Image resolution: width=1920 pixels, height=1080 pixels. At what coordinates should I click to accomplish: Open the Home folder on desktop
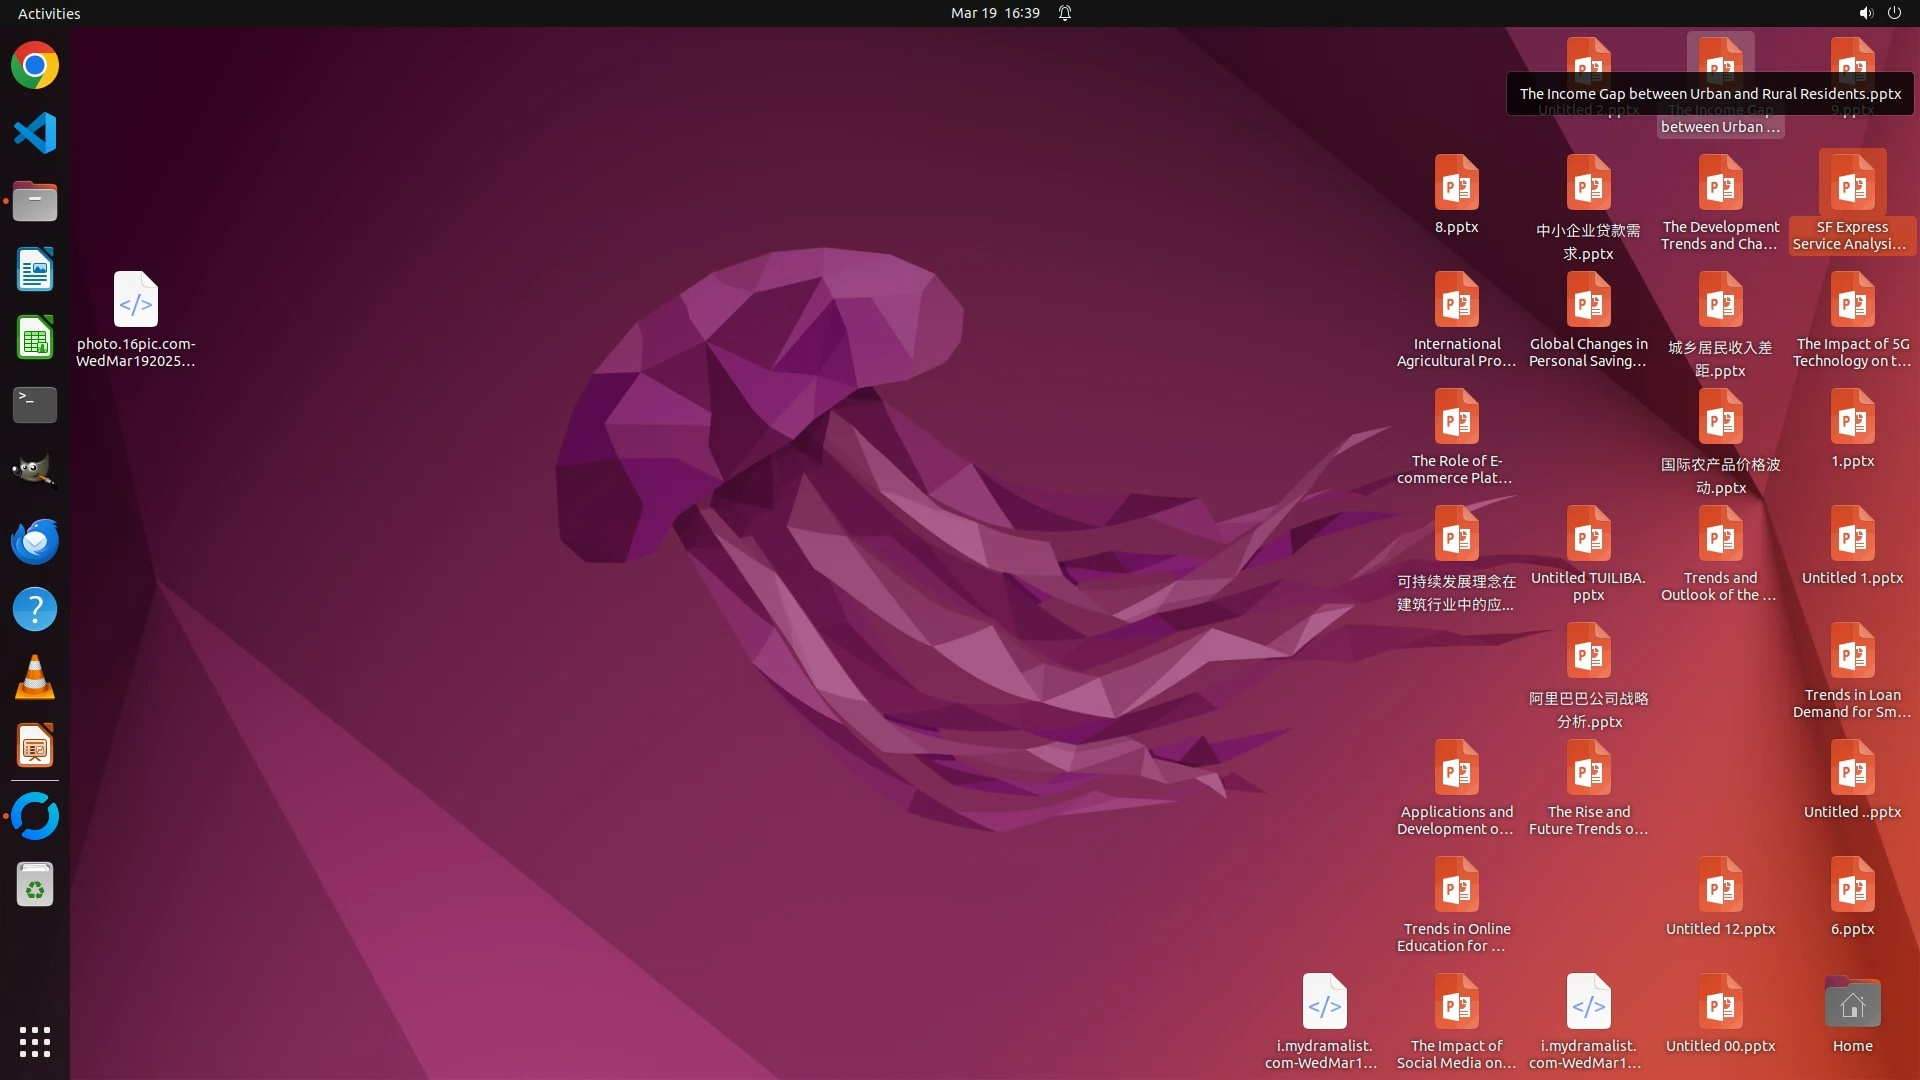(1852, 1004)
